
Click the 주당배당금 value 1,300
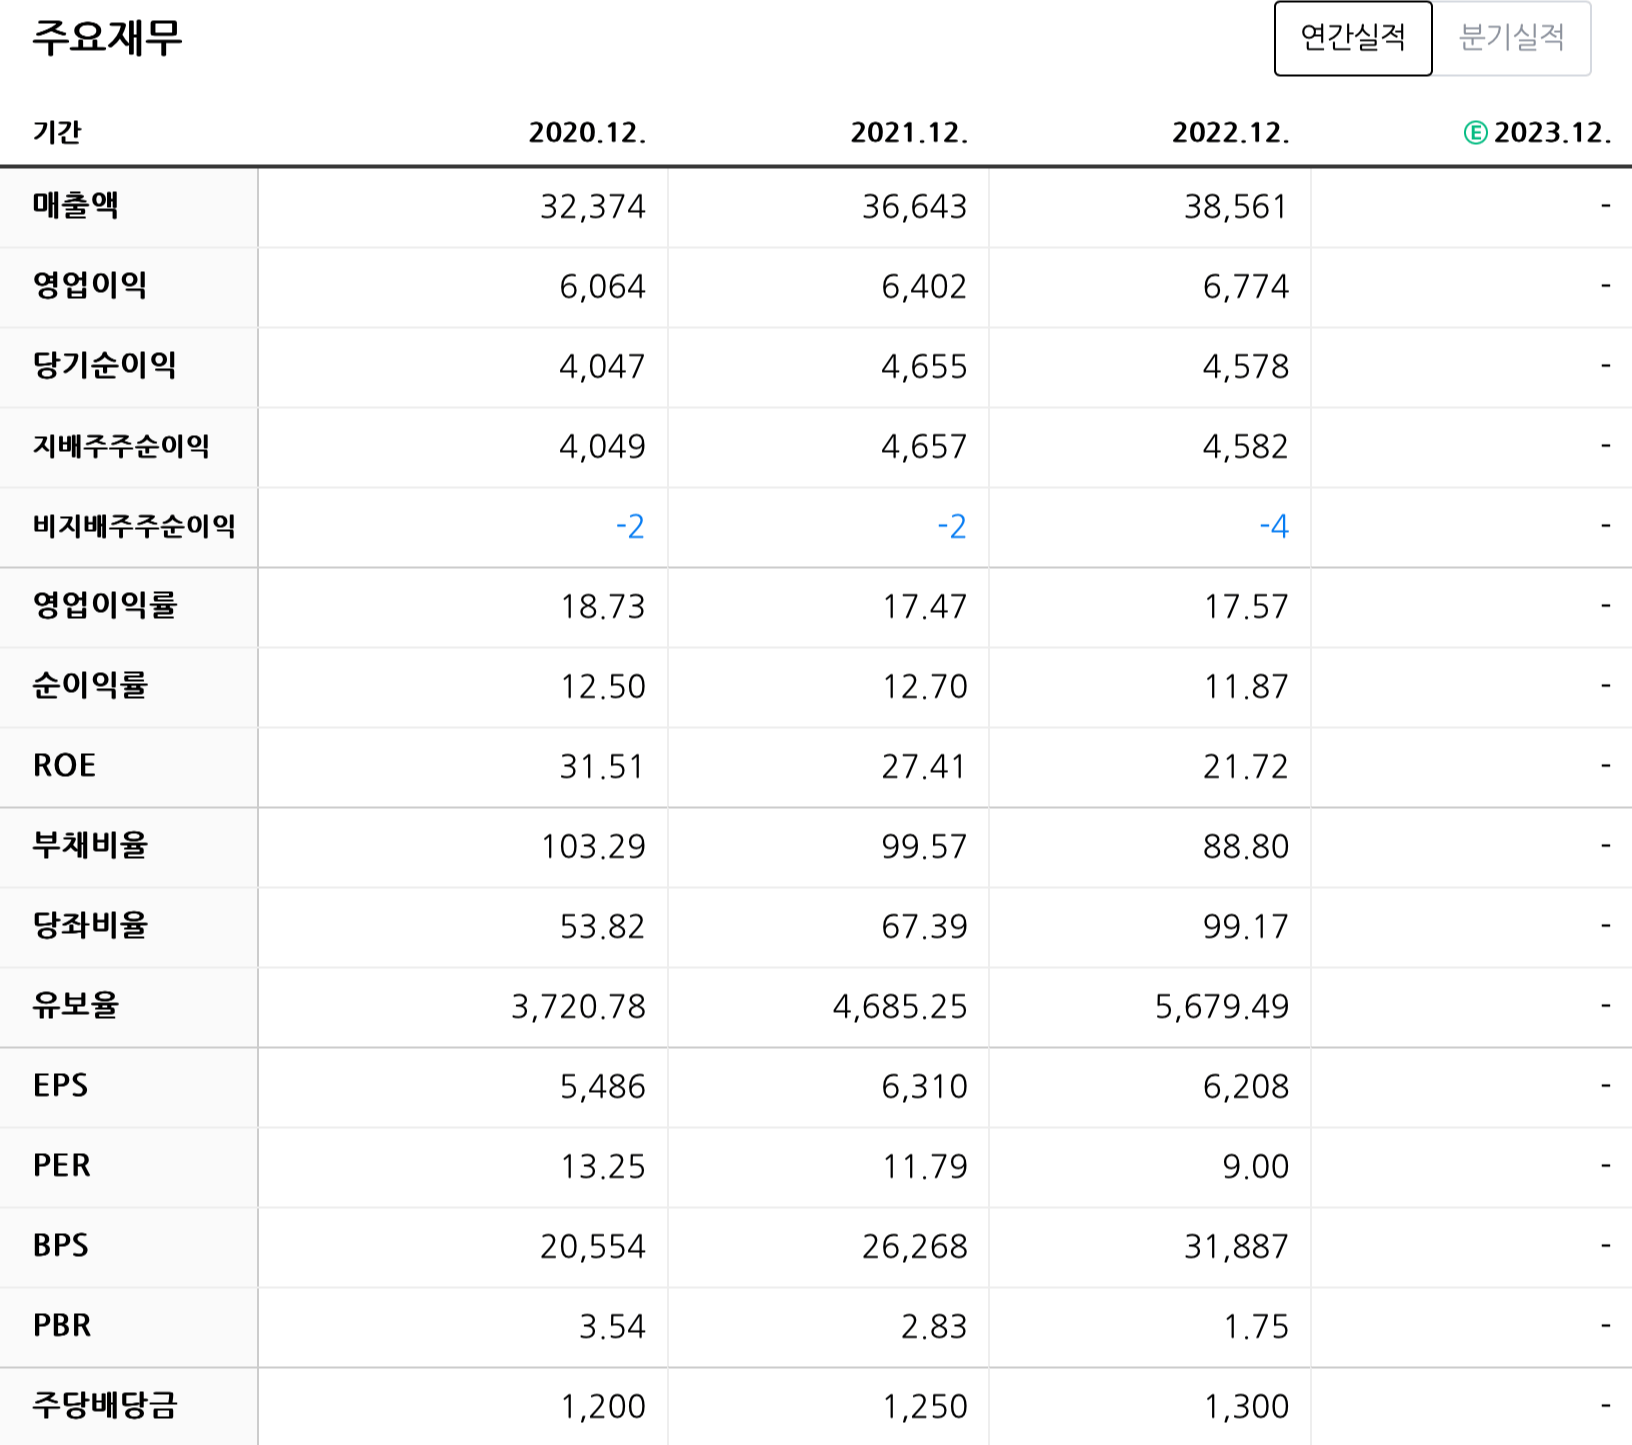point(1248,1407)
